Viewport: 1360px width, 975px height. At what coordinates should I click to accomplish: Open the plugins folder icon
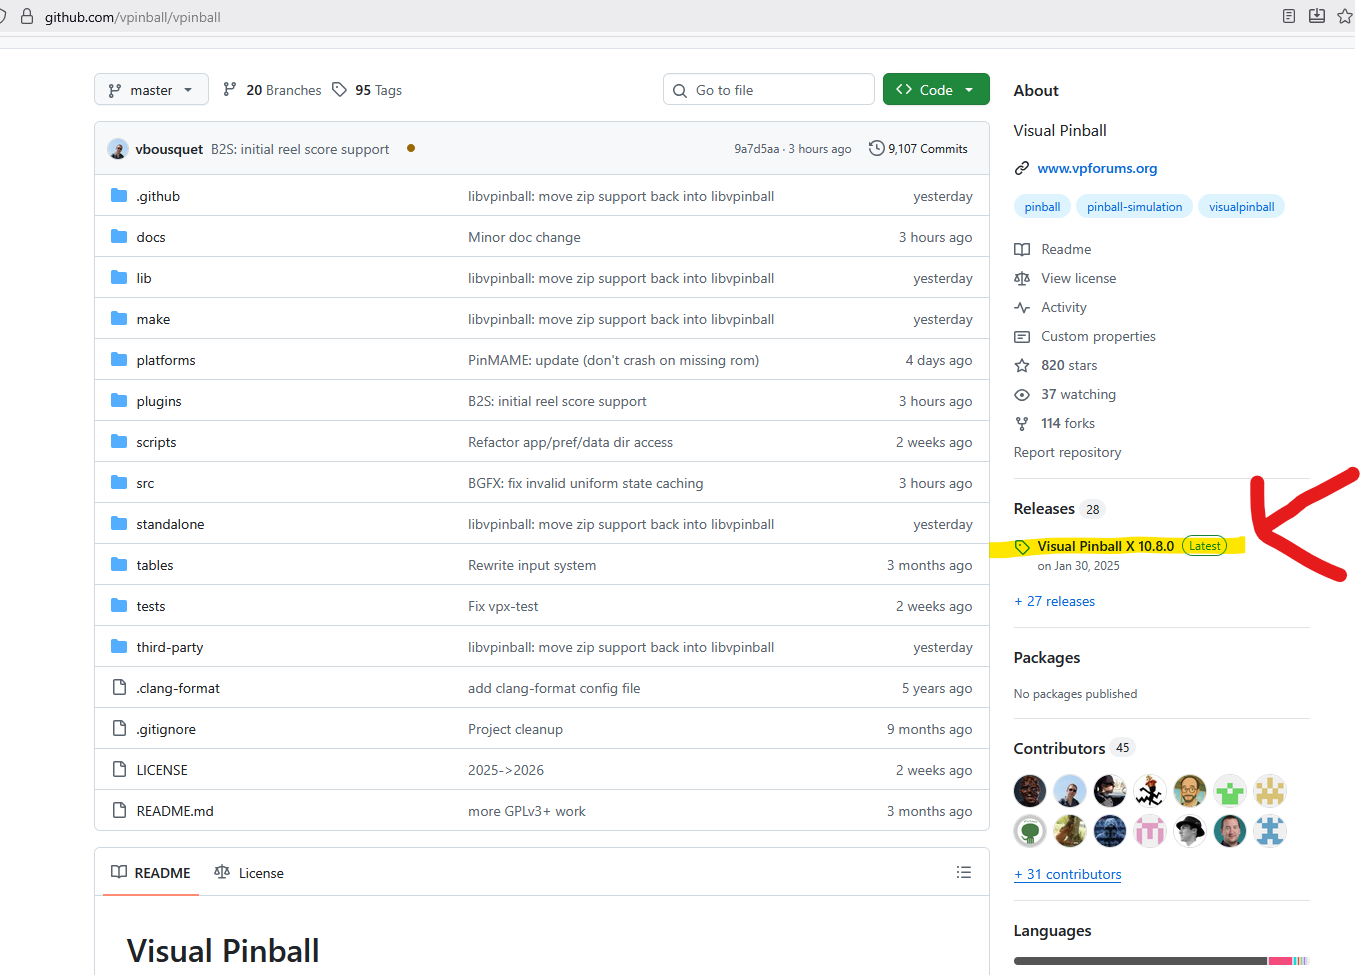(119, 401)
